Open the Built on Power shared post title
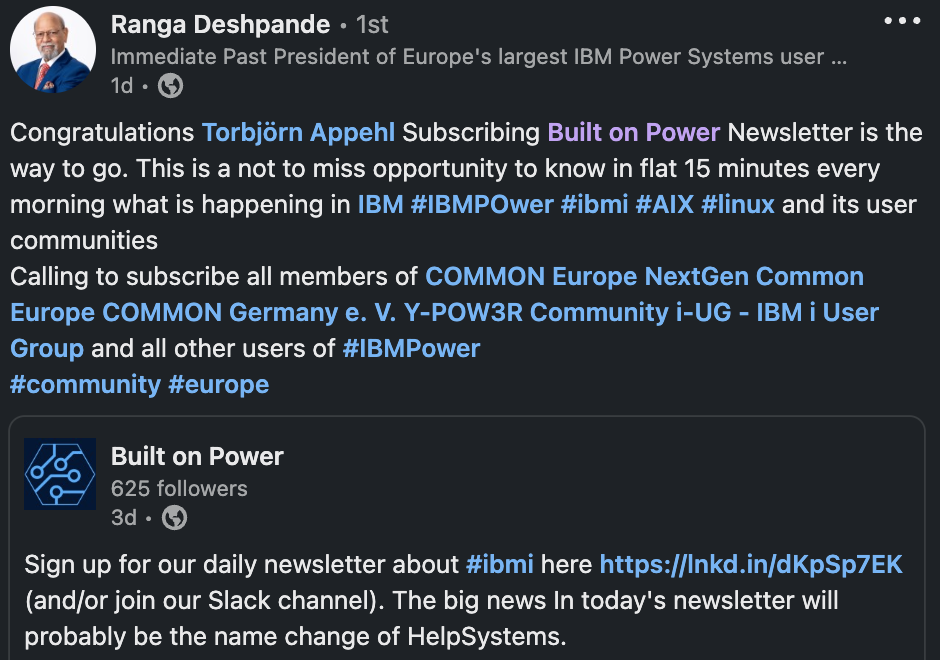Viewport: 940px width, 660px height. 197,456
